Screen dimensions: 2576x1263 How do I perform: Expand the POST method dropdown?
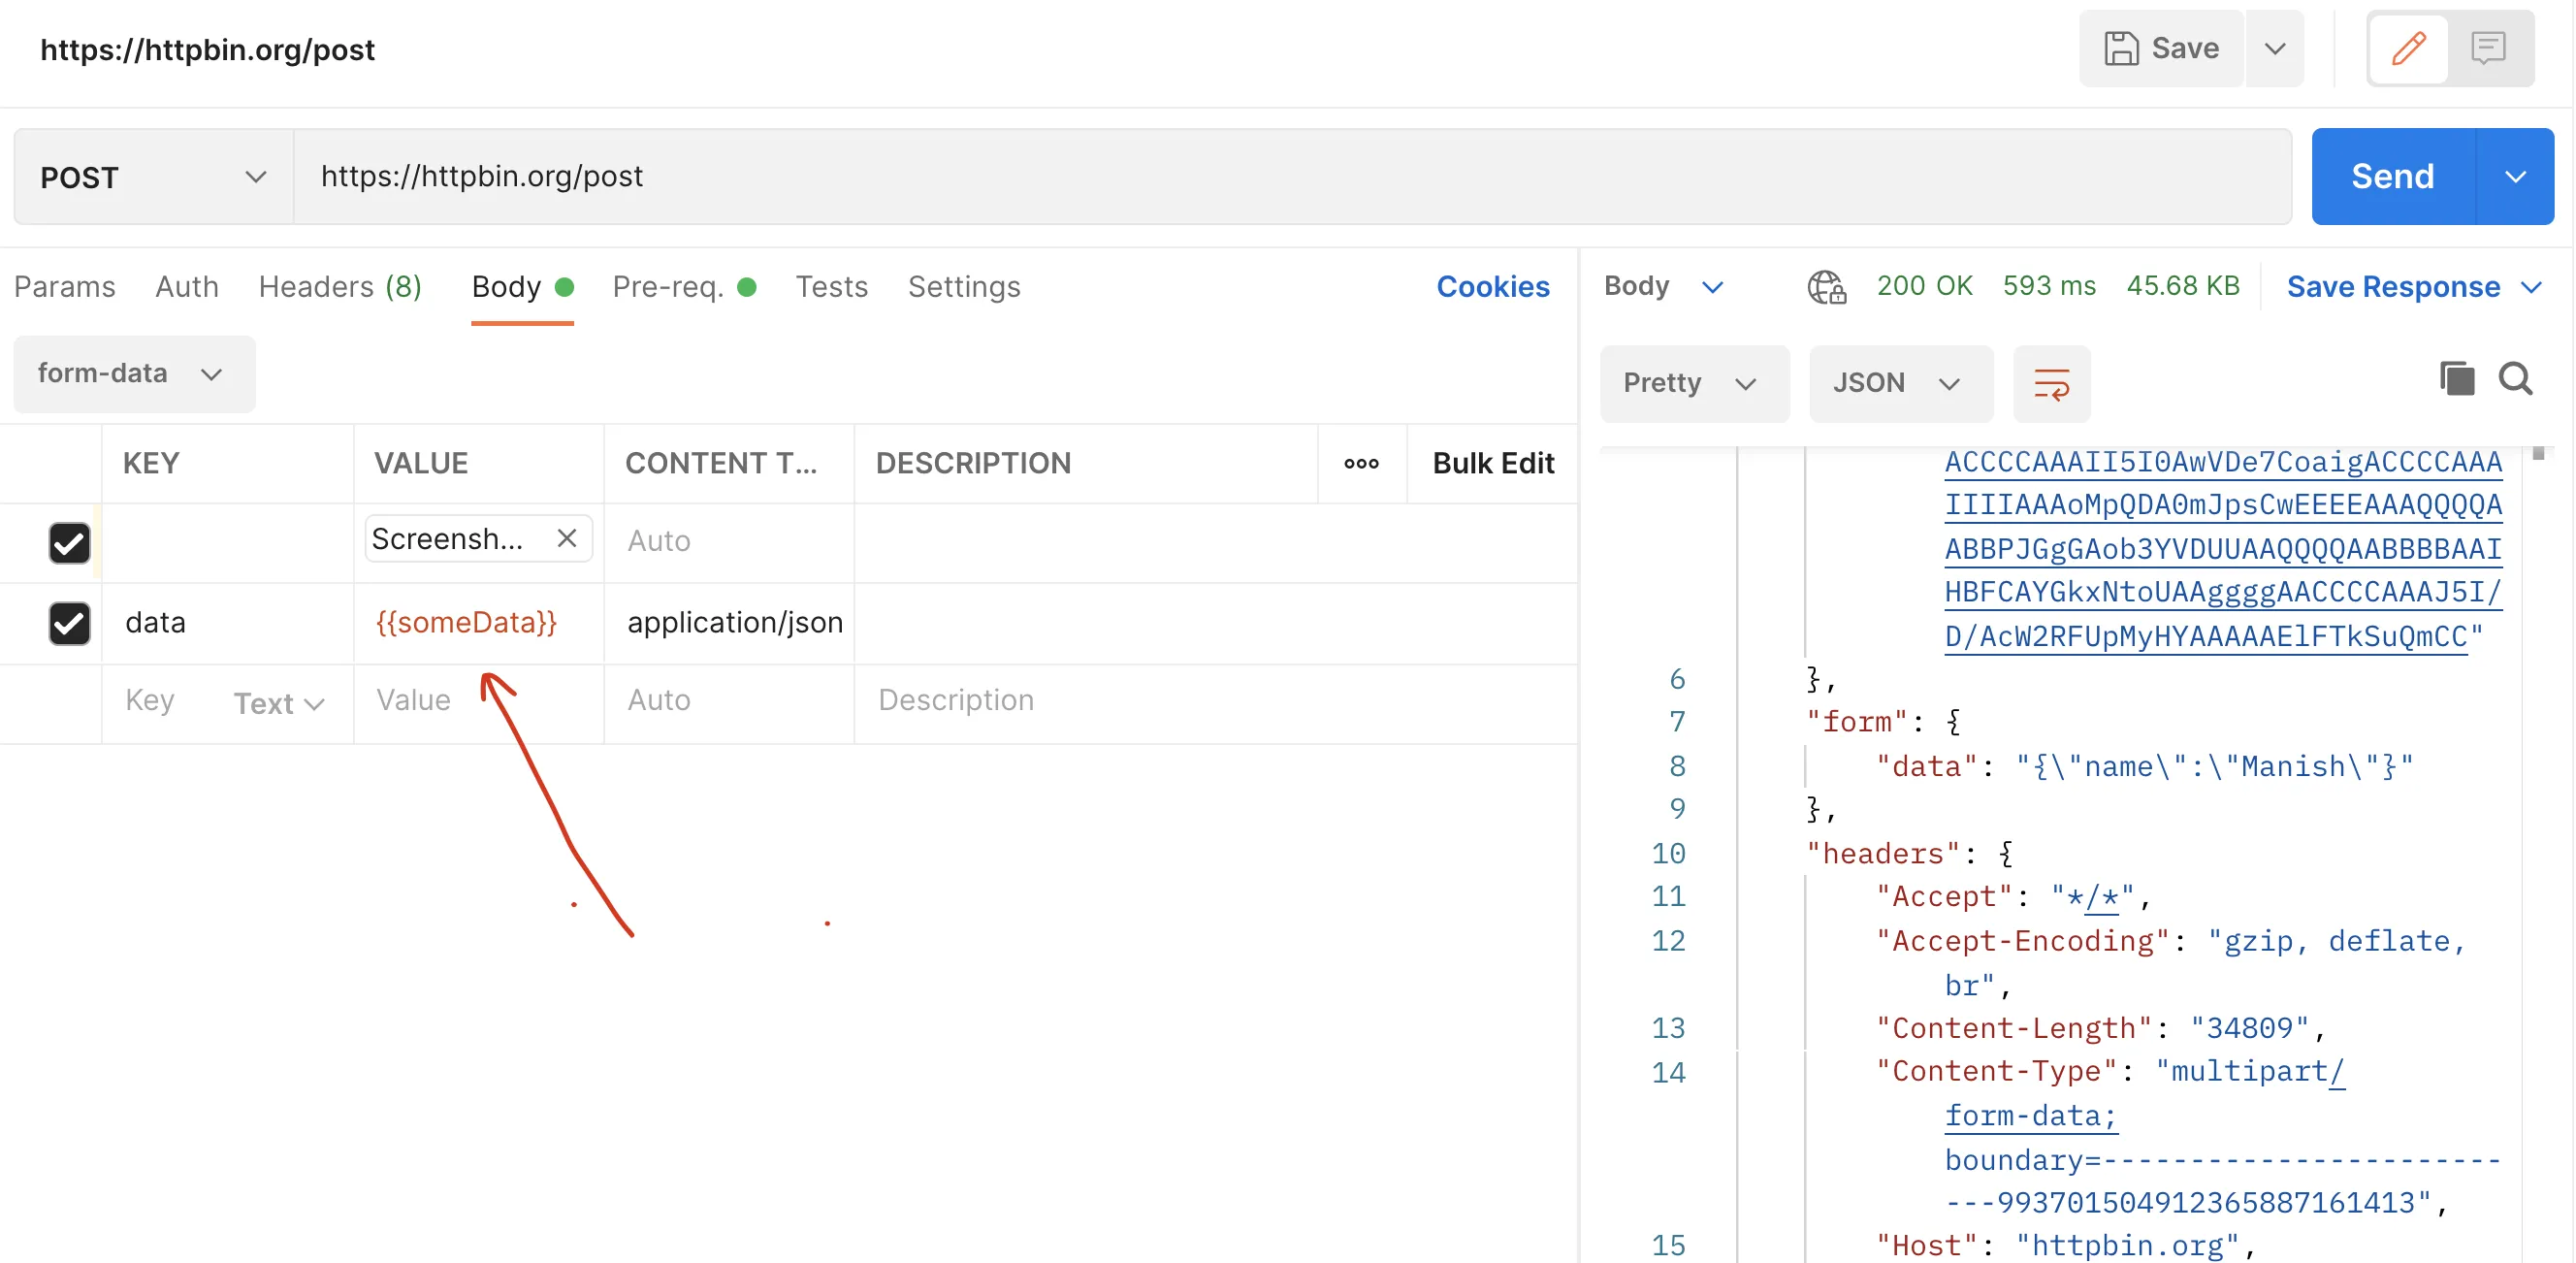pos(154,177)
